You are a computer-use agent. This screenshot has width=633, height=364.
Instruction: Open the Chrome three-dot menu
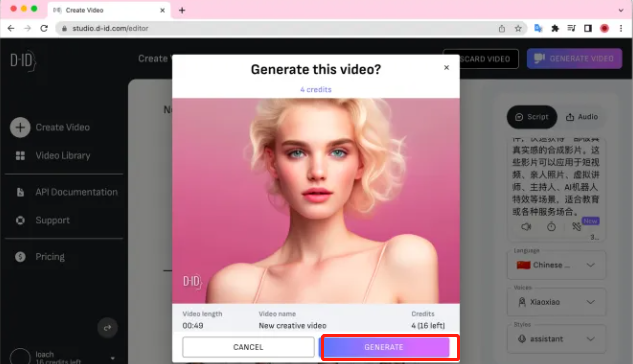[x=621, y=28]
